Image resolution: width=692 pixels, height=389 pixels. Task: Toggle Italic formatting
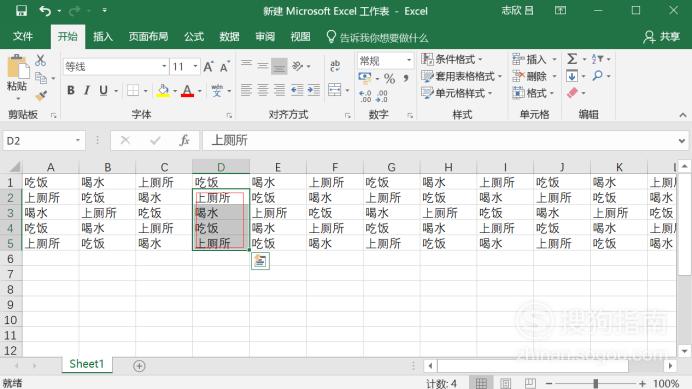click(x=87, y=91)
